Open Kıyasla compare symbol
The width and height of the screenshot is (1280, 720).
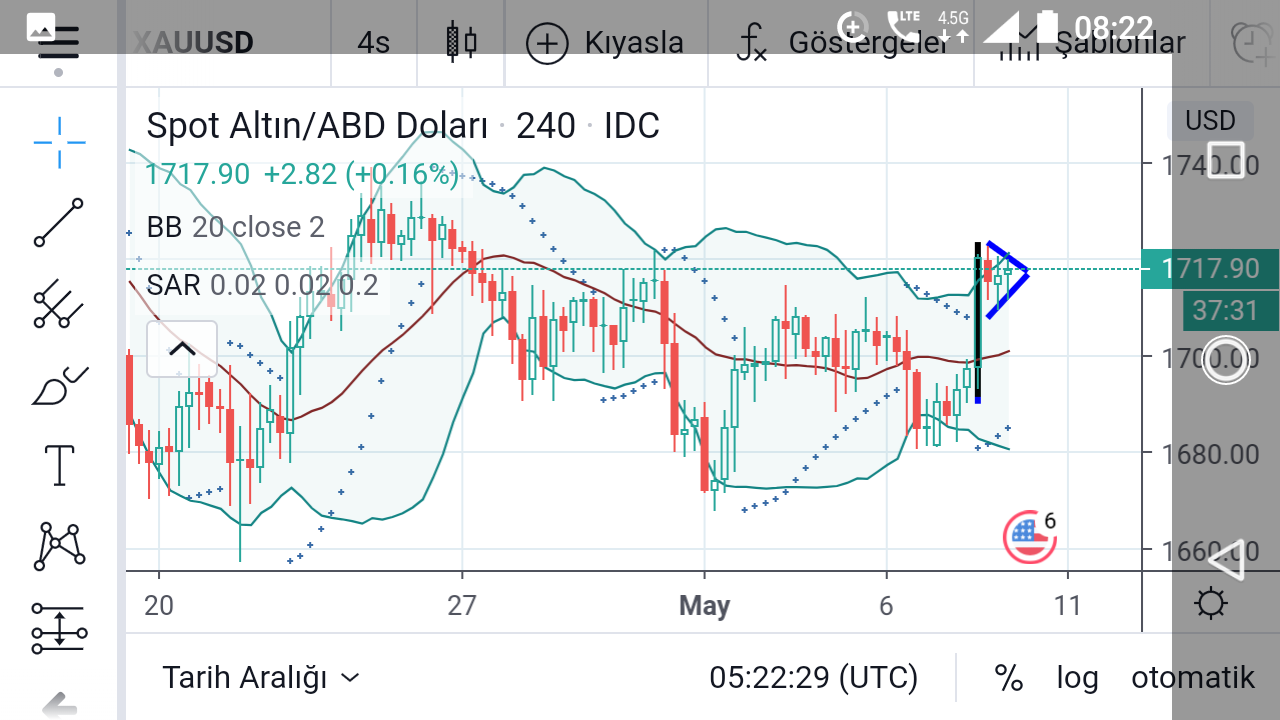point(605,43)
